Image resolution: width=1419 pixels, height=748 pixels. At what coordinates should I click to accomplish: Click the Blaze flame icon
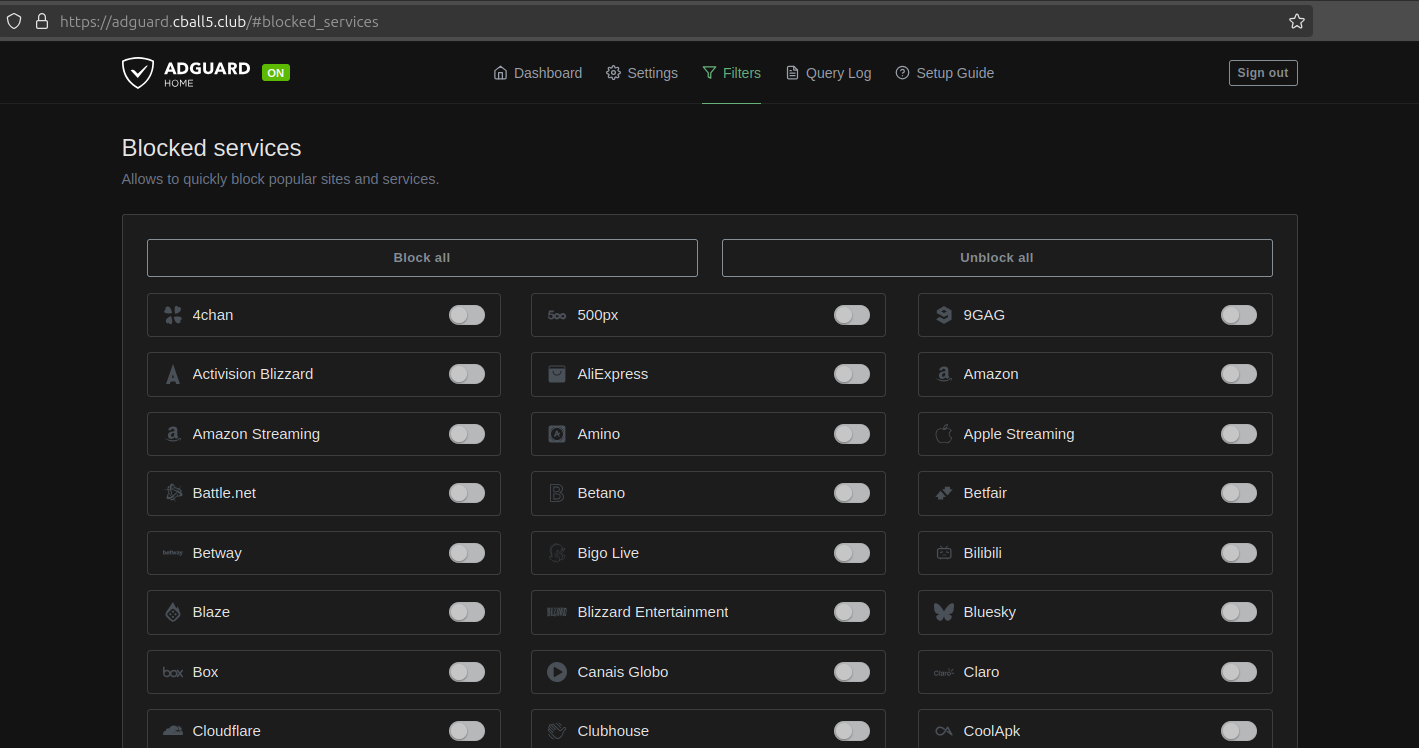tap(173, 612)
